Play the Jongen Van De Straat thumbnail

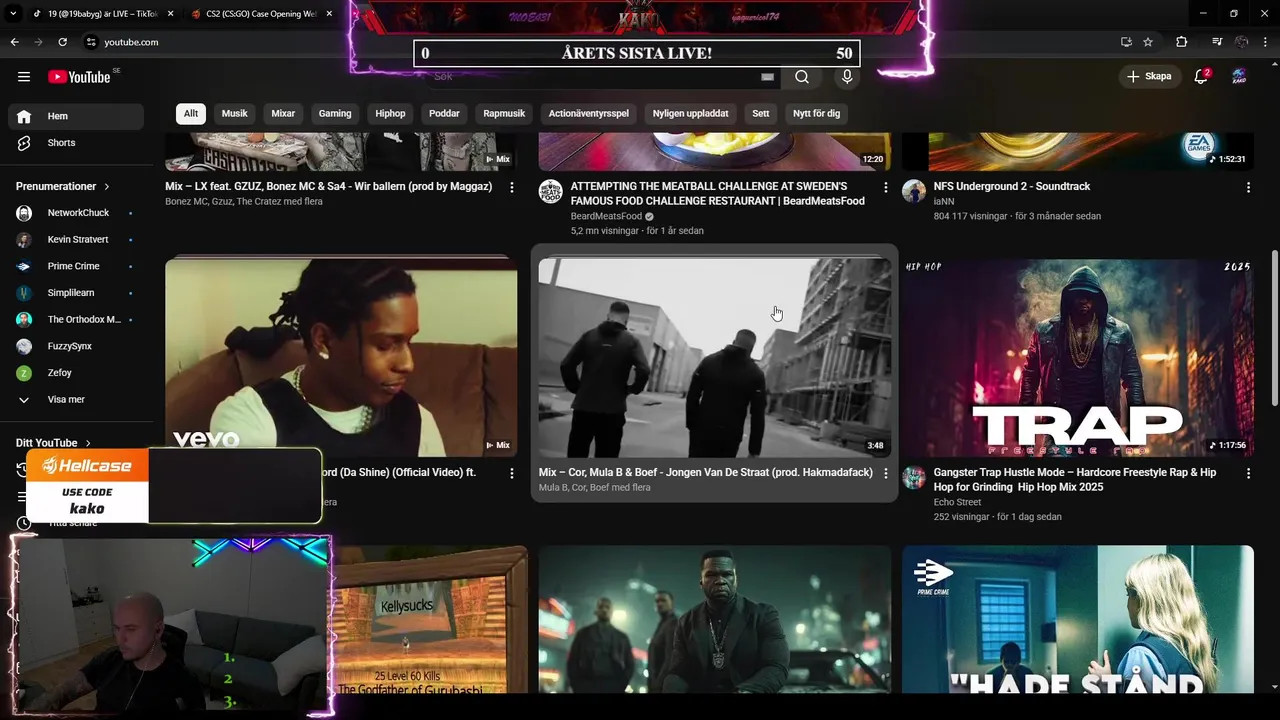[x=714, y=358]
